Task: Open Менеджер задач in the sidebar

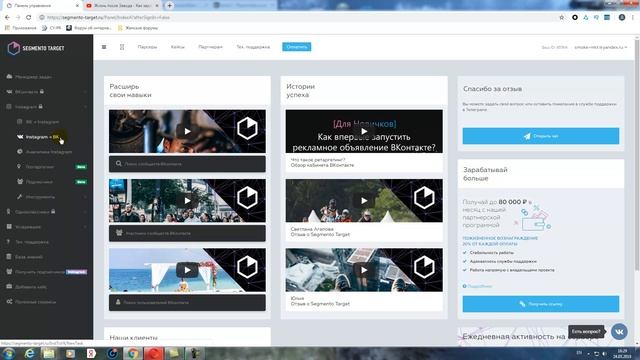Action: tap(33, 77)
